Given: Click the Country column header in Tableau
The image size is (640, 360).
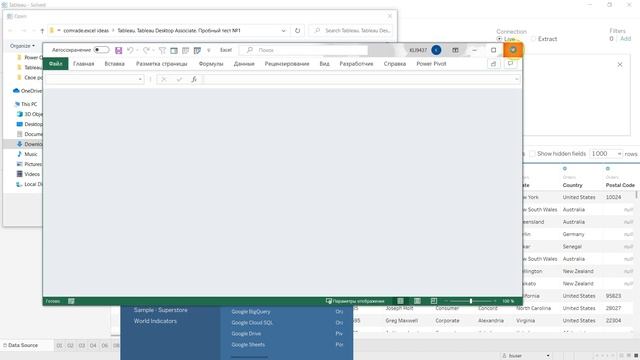Looking at the screenshot, I should pos(573,185).
